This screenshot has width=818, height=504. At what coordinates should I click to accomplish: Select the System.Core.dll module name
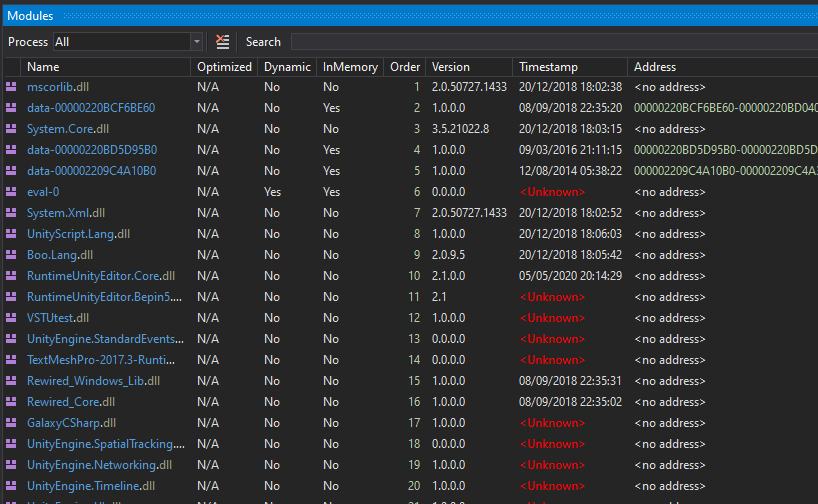click(x=68, y=128)
